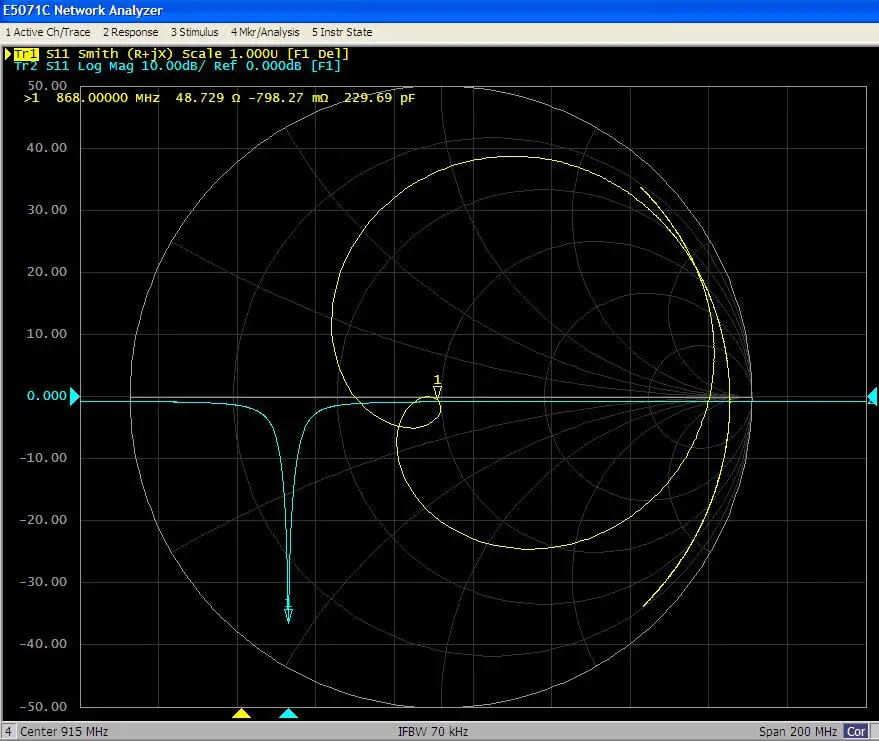Click the right cyan reference level arrow

tap(872, 396)
